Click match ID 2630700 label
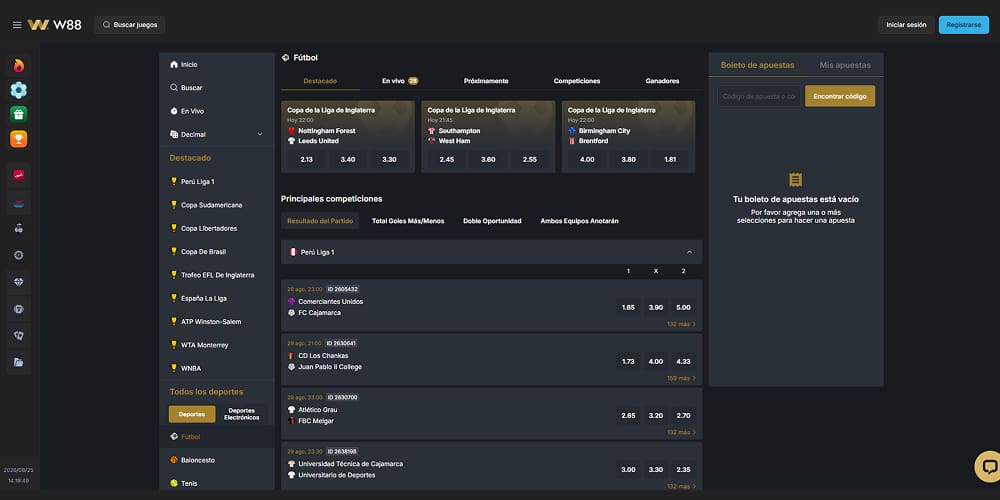The image size is (1000, 500). pos(342,397)
